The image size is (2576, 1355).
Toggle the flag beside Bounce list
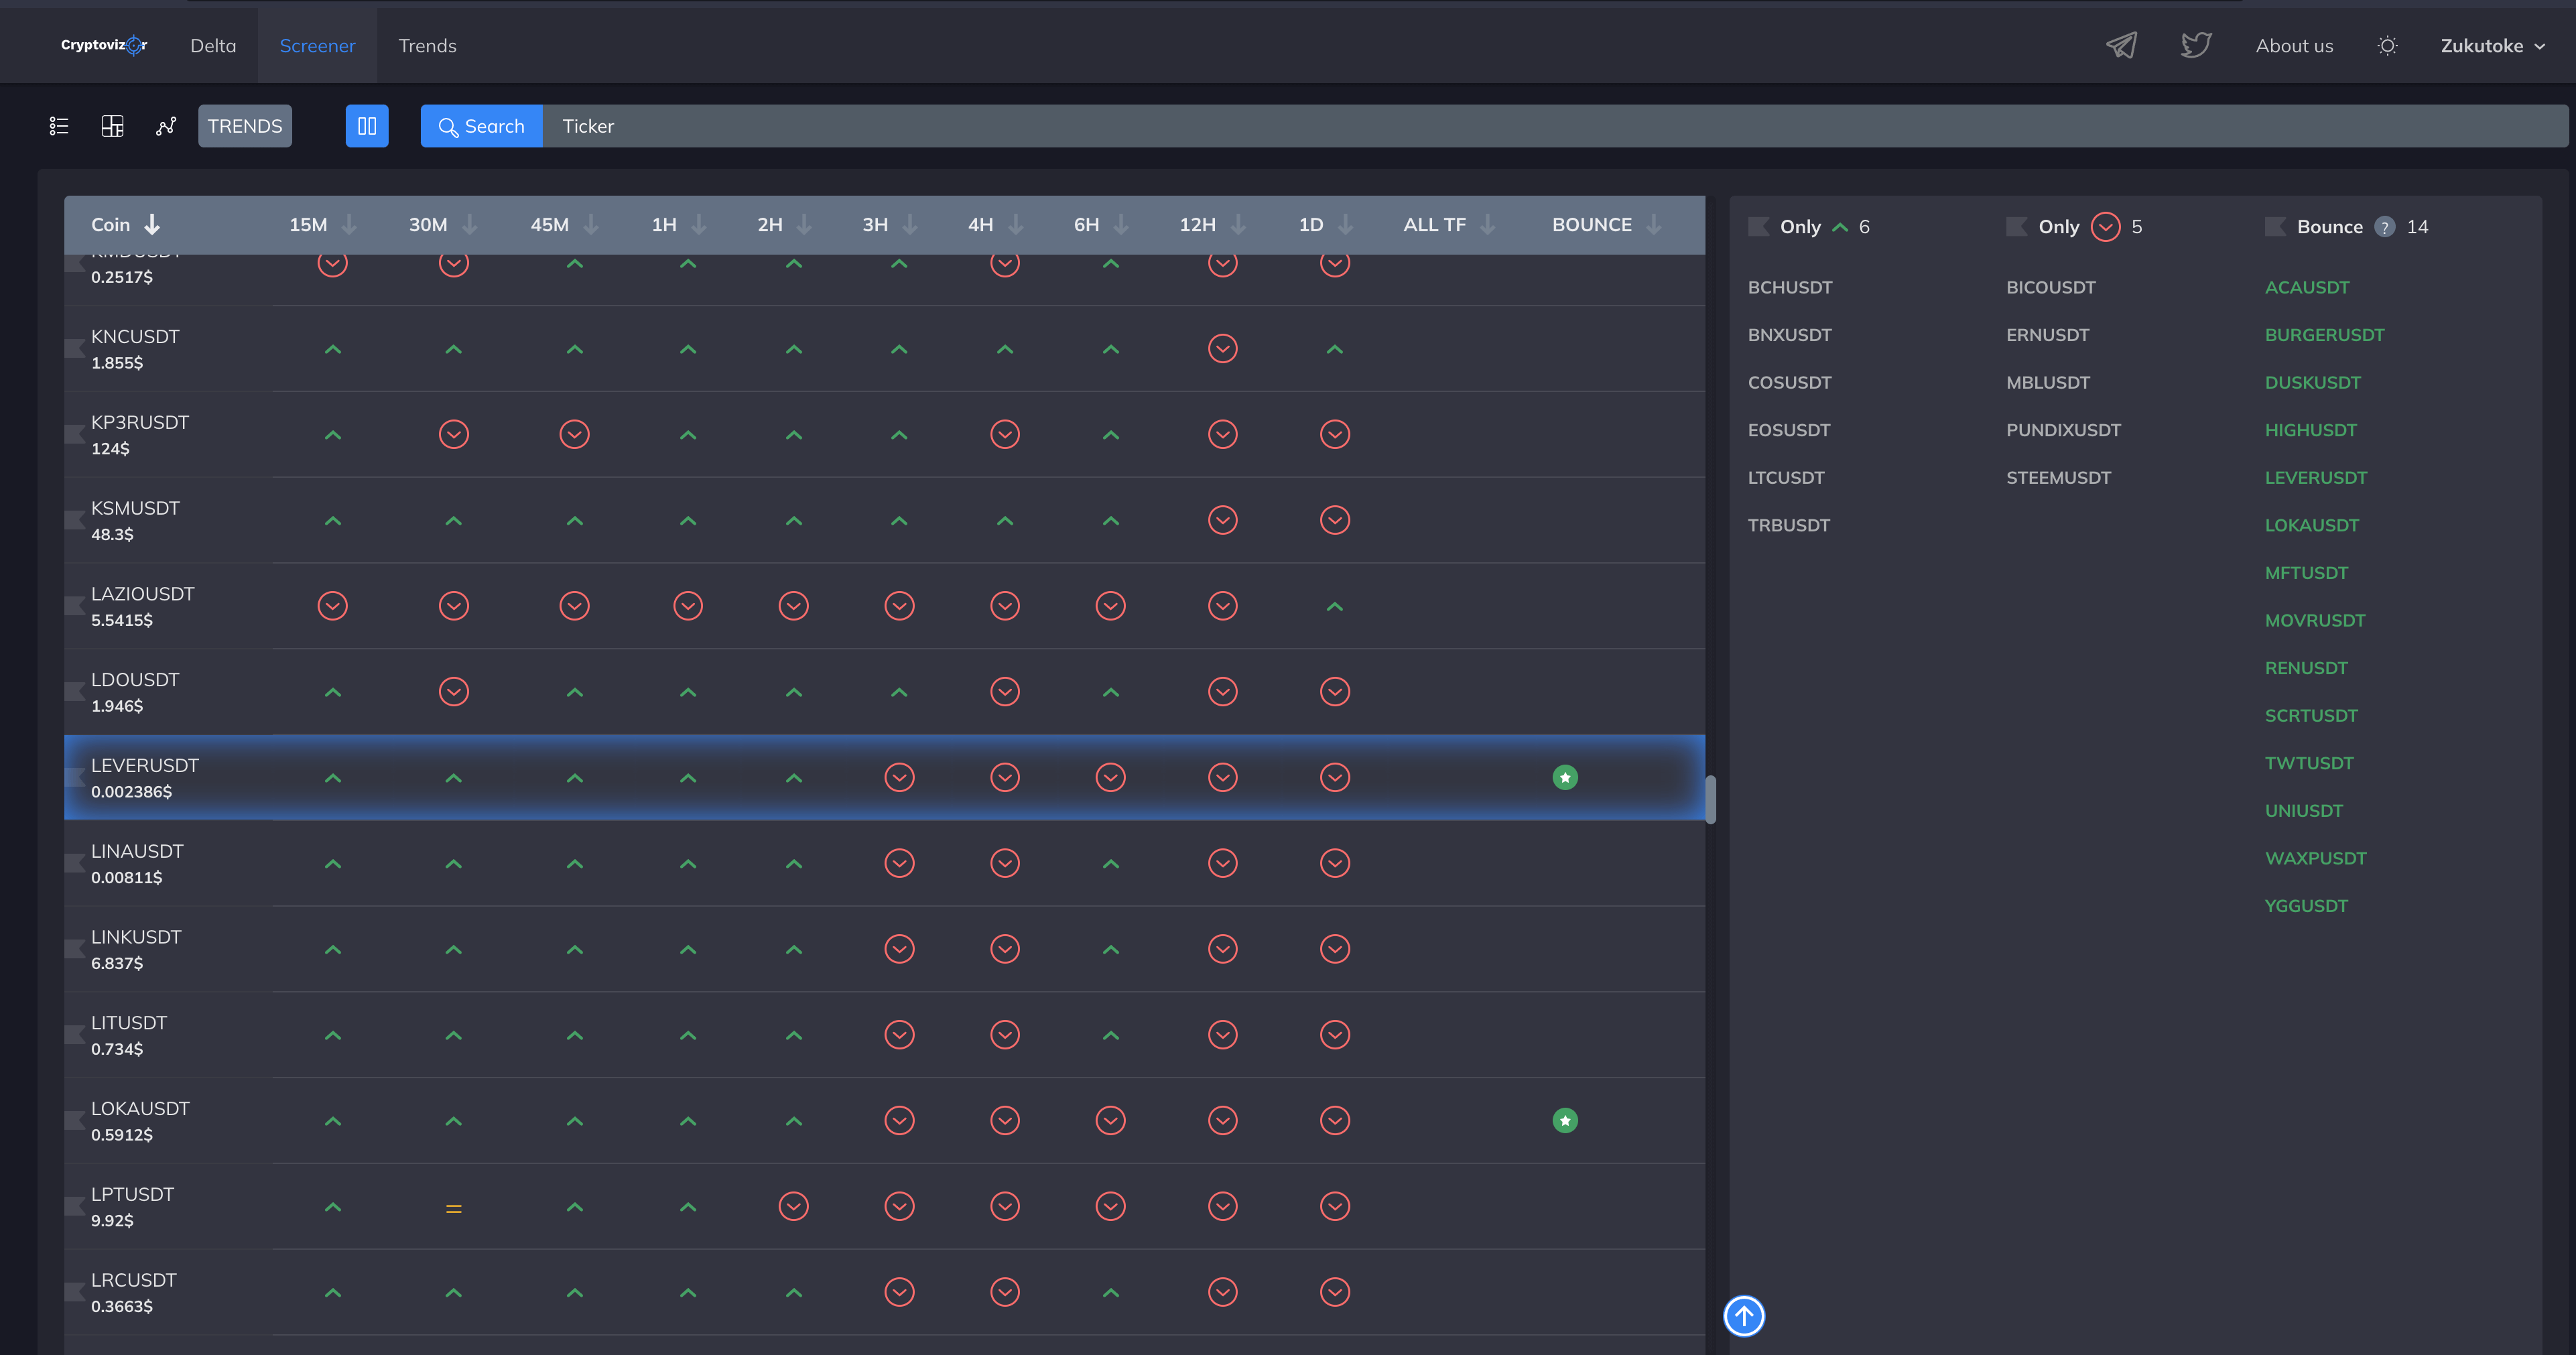tap(2275, 227)
